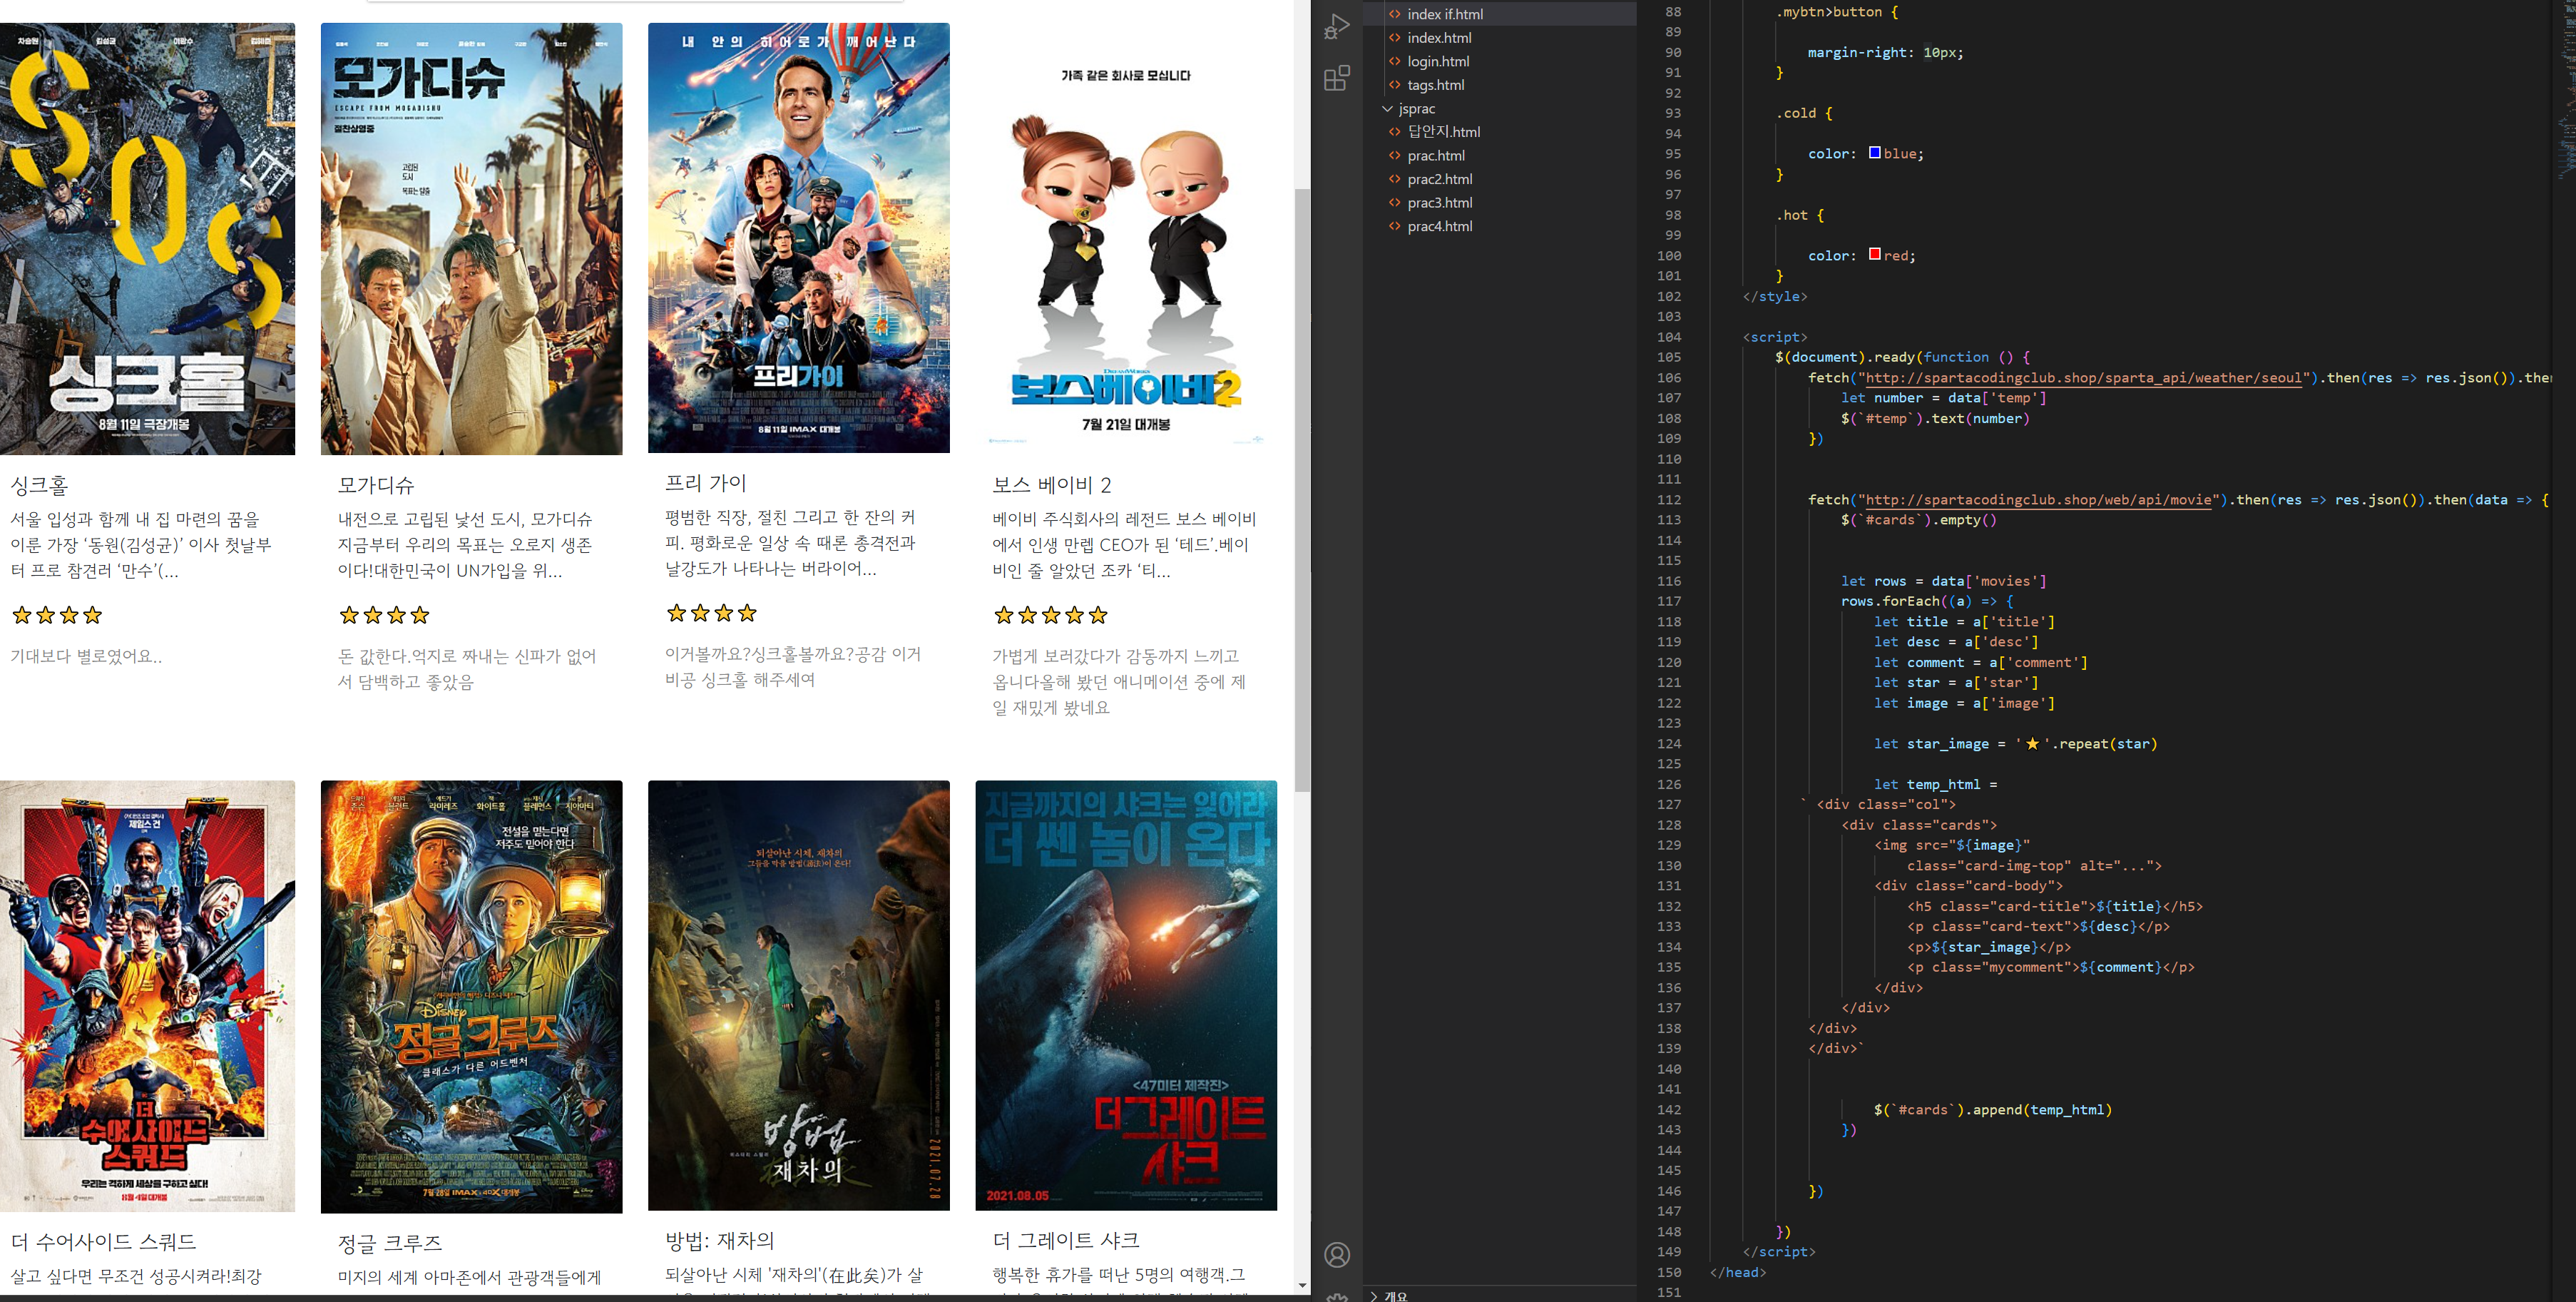The height and width of the screenshot is (1302, 2576).
Task: Click the webpage vertical scrollbar thumb
Action: click(x=1302, y=490)
